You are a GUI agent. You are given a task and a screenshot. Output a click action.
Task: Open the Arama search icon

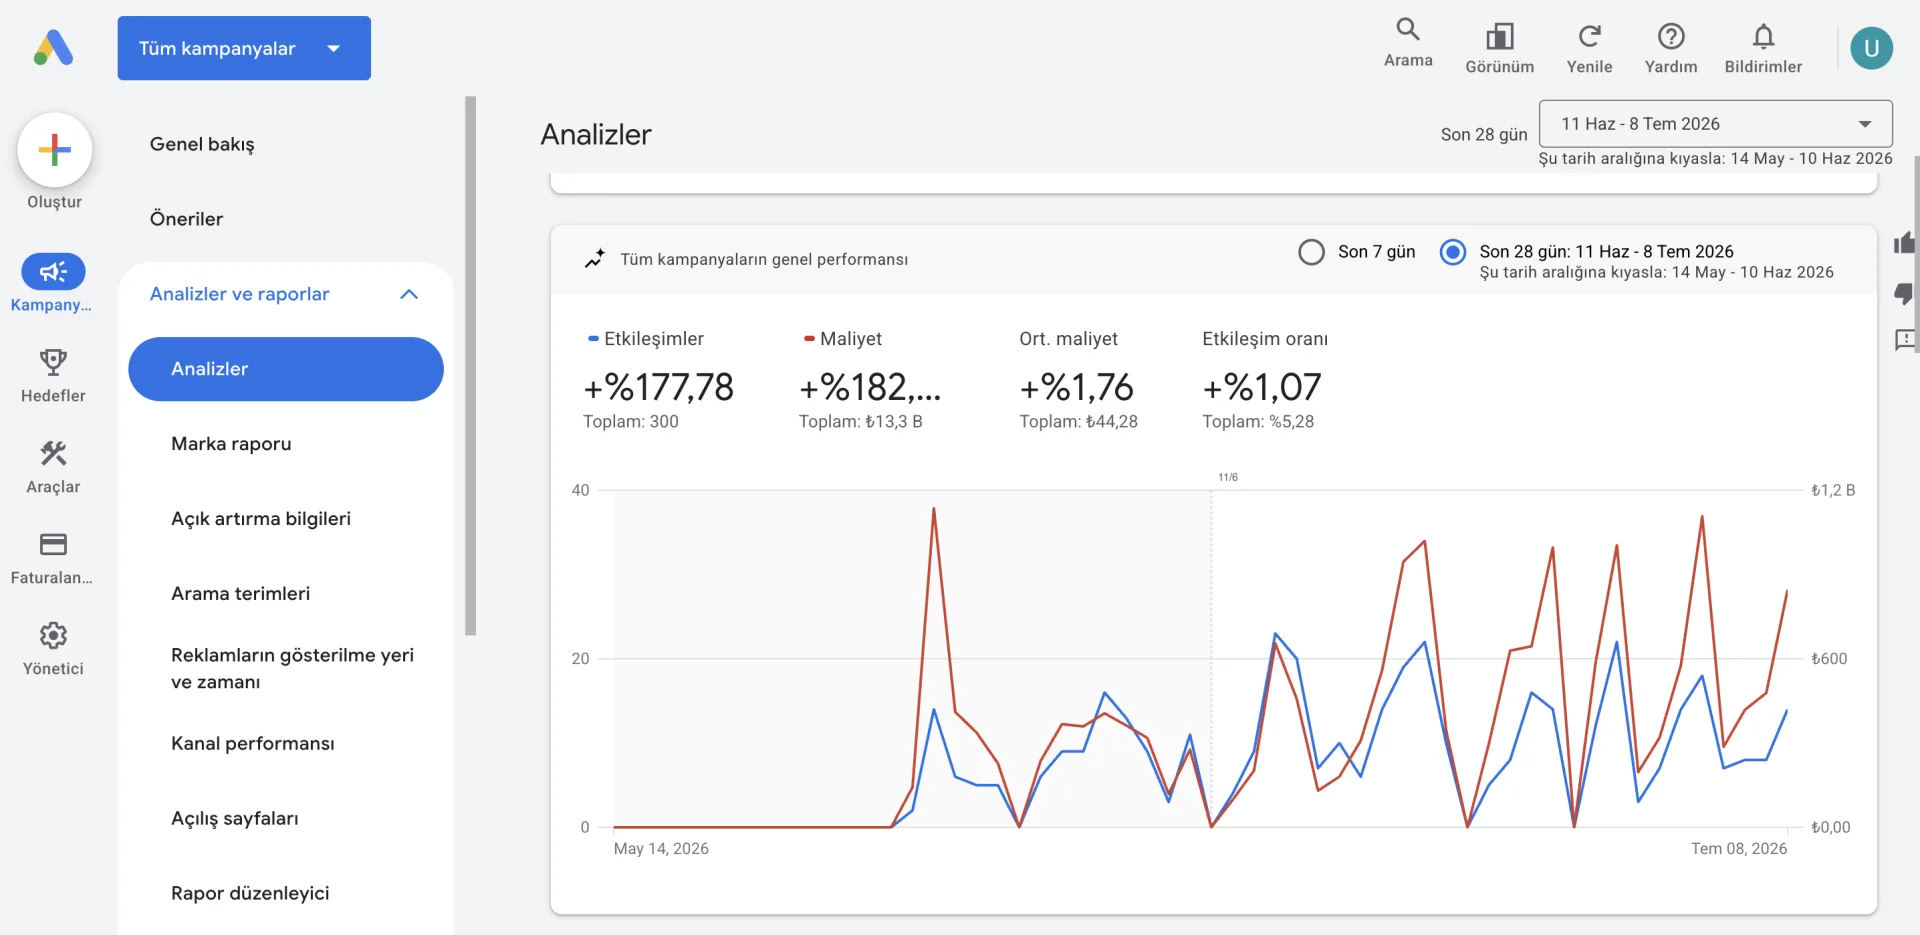tap(1408, 29)
